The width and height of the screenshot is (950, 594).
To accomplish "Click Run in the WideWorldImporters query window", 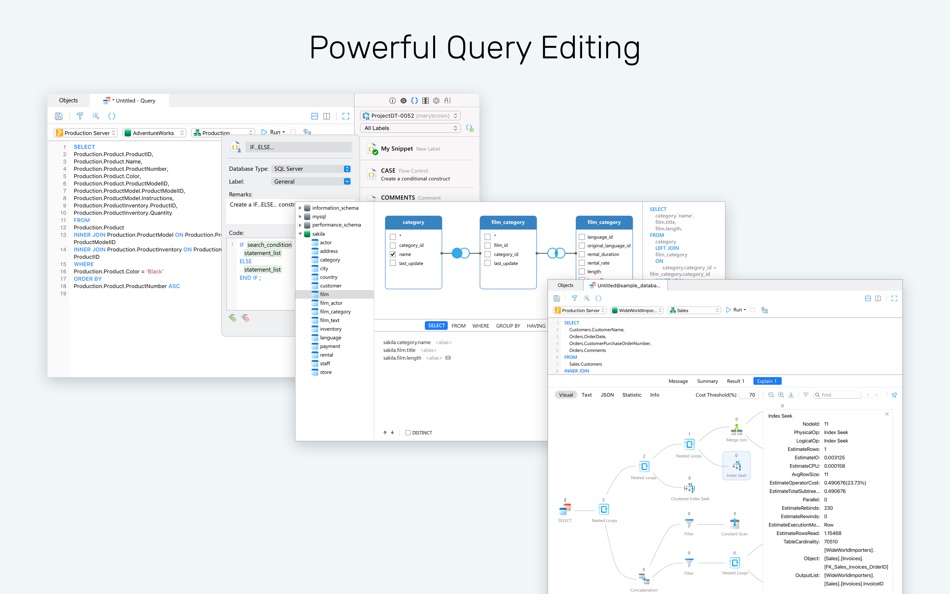I will click(x=736, y=310).
